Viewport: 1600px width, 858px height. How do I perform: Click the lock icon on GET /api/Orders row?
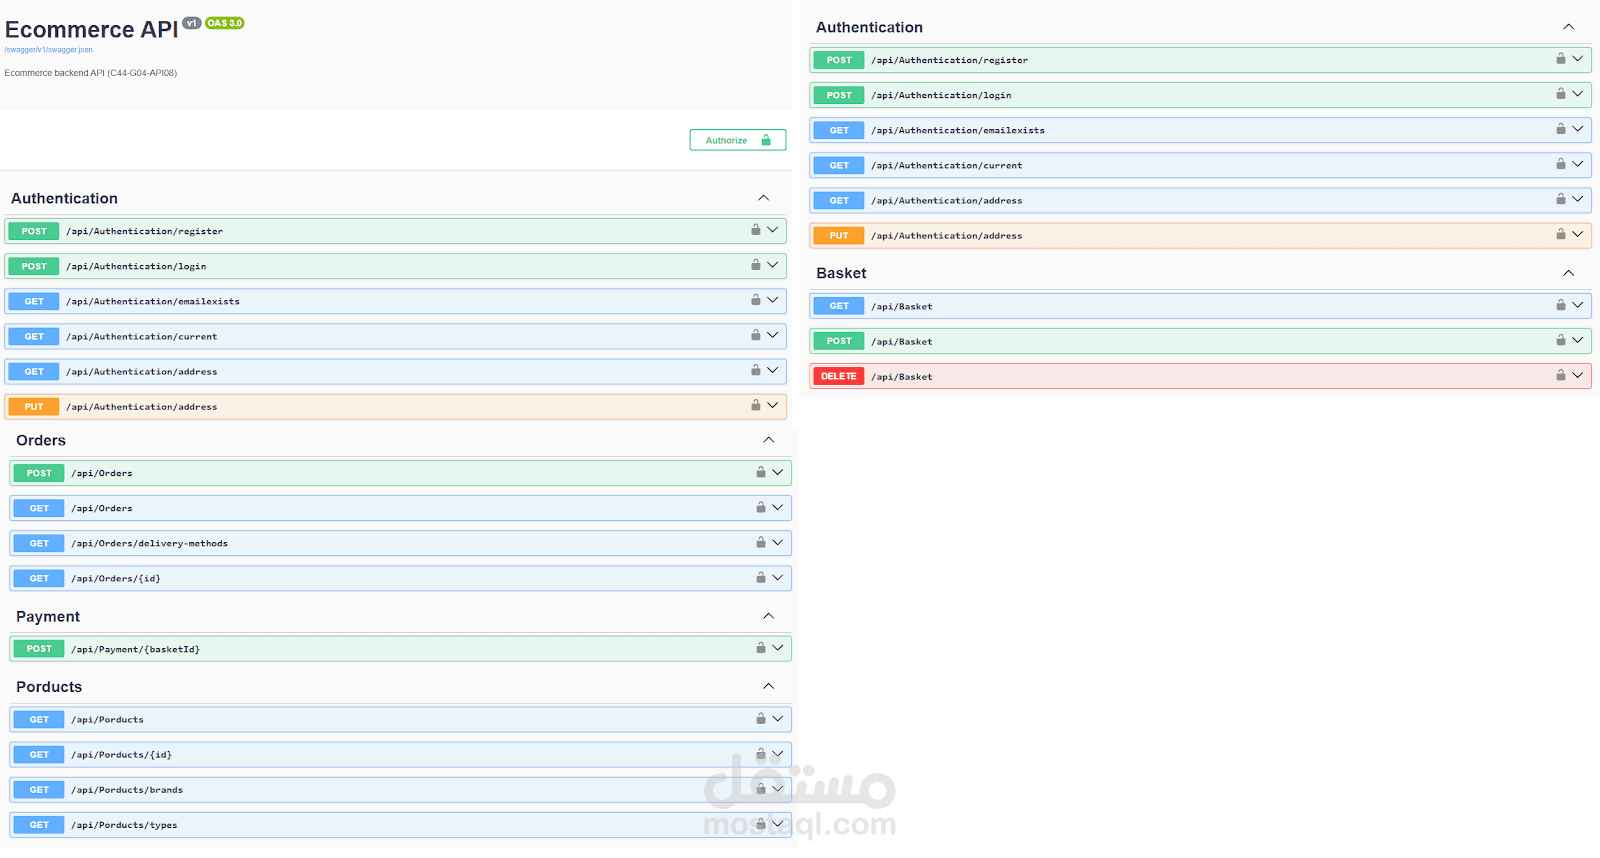click(x=761, y=507)
